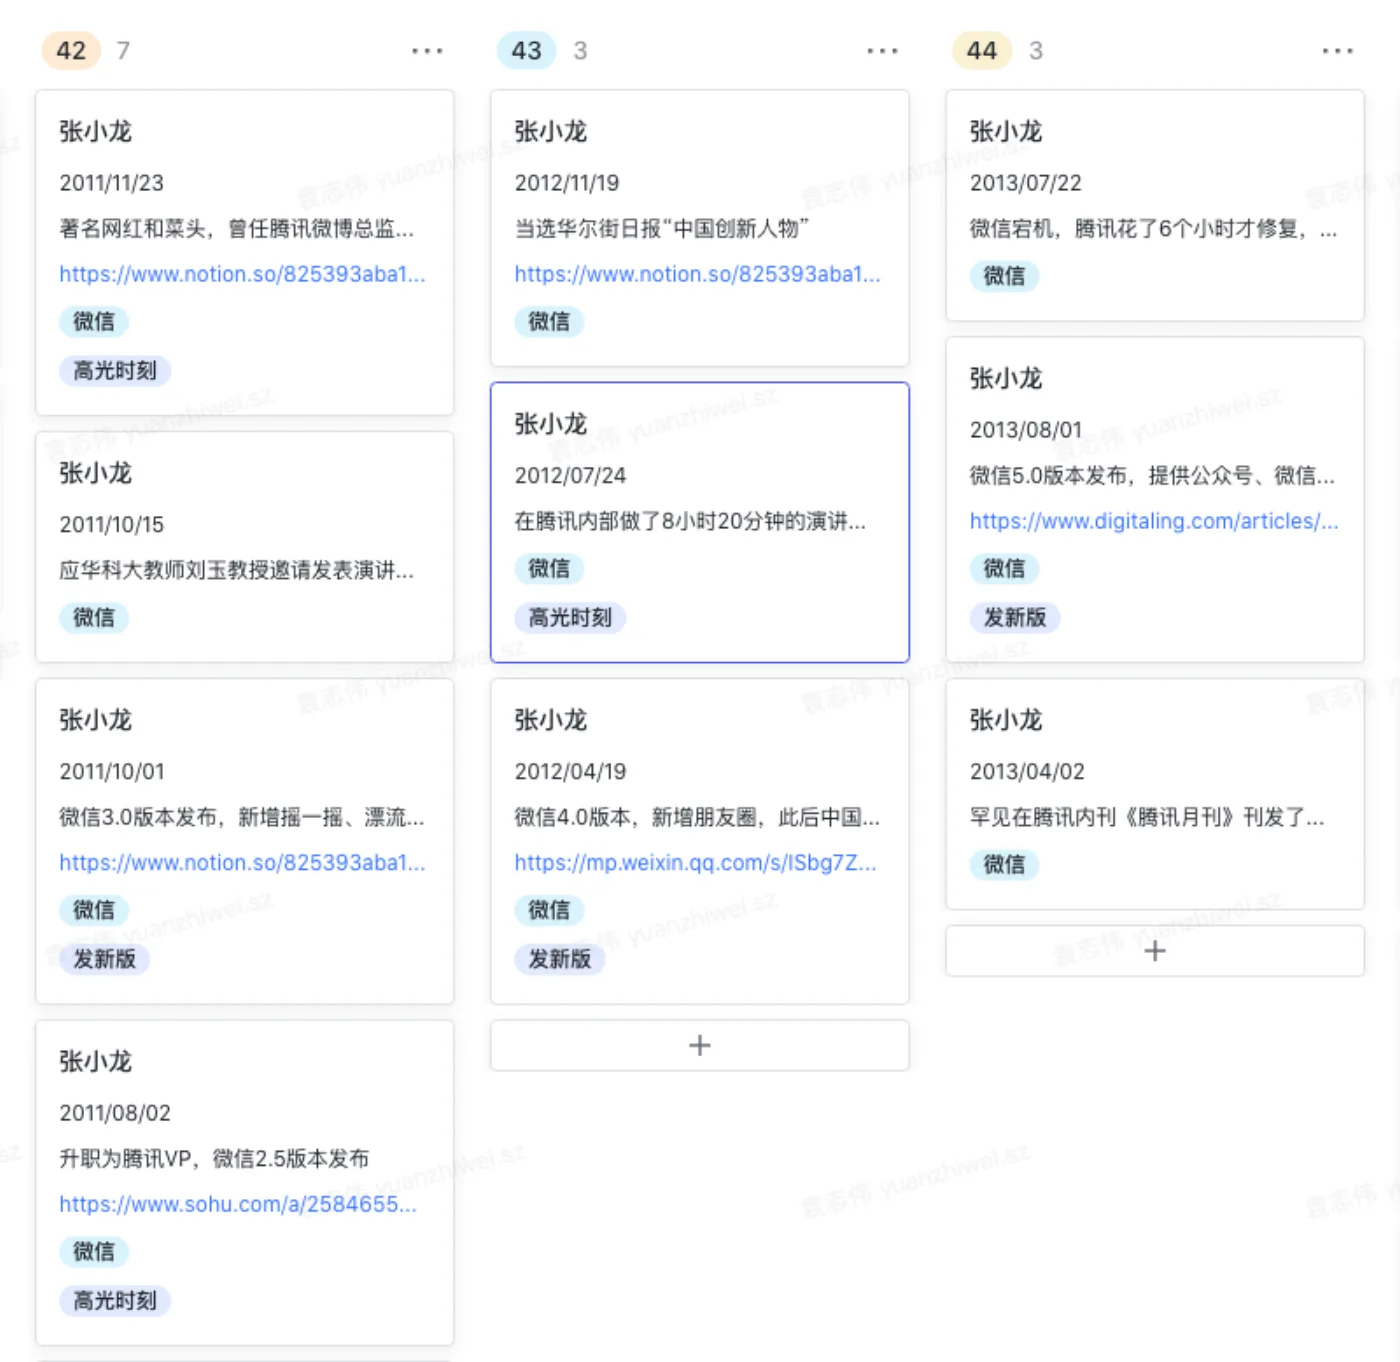Click the 高光时刻 tag on the 2012/07/24 card
This screenshot has height=1362, width=1400.
570,618
